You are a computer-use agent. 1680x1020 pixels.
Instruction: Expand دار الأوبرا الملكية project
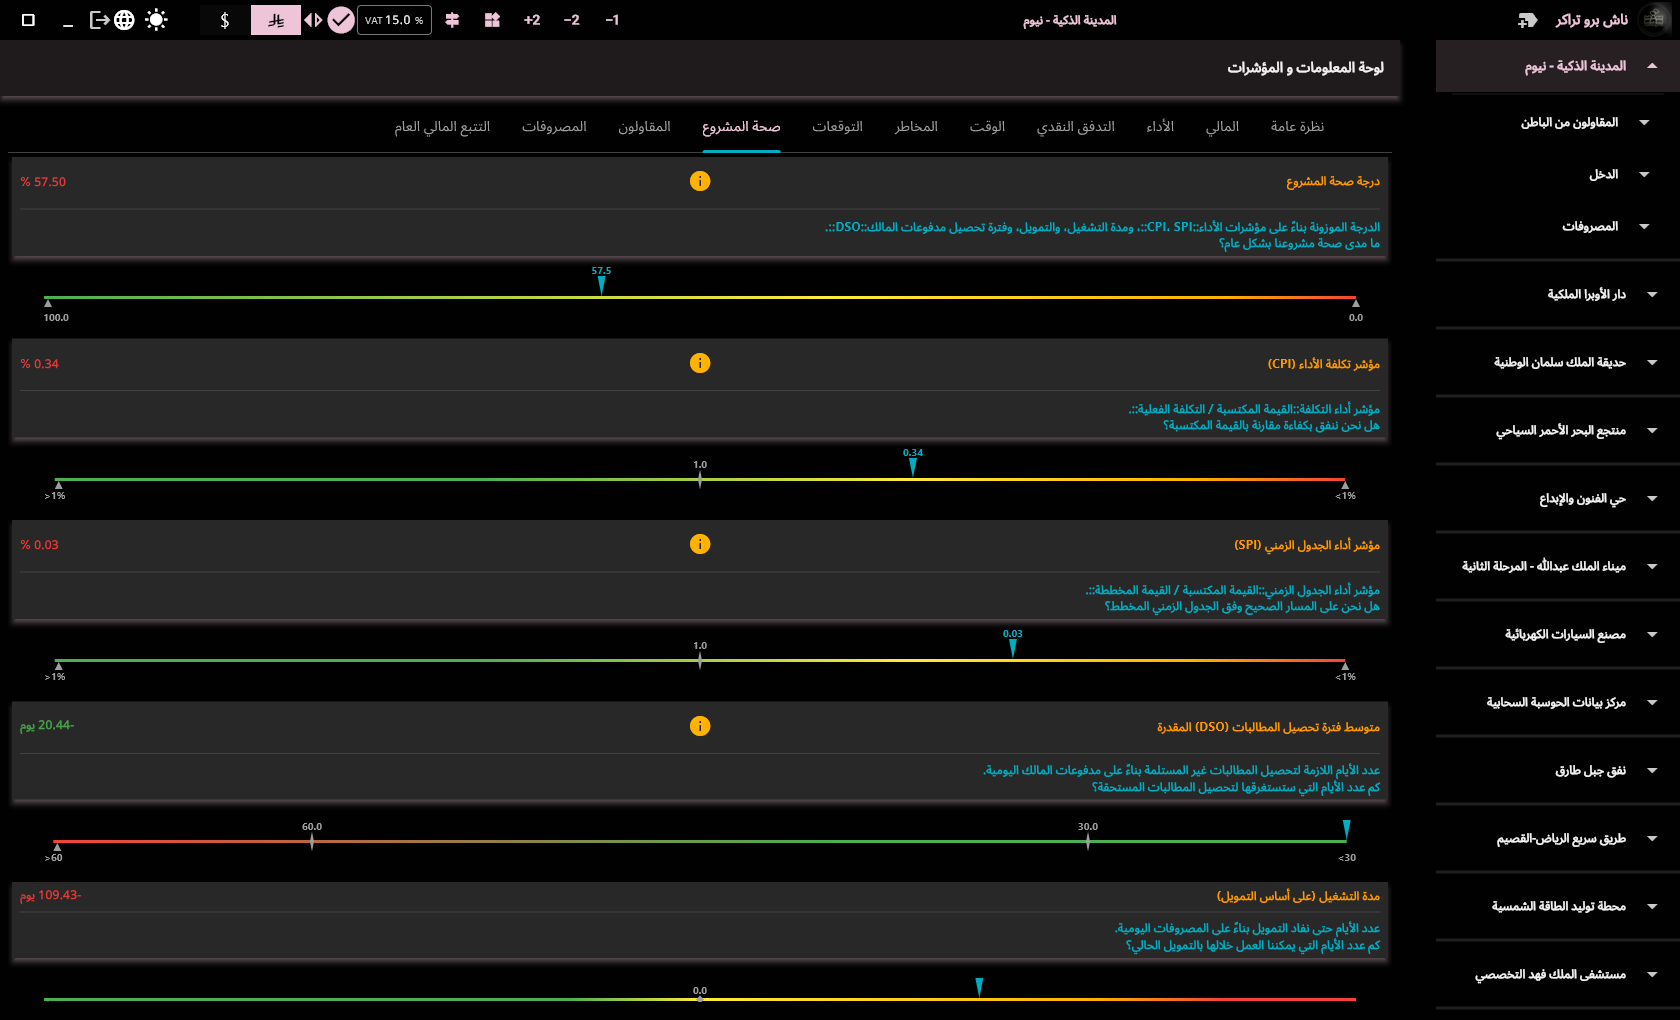pyautogui.click(x=1558, y=294)
